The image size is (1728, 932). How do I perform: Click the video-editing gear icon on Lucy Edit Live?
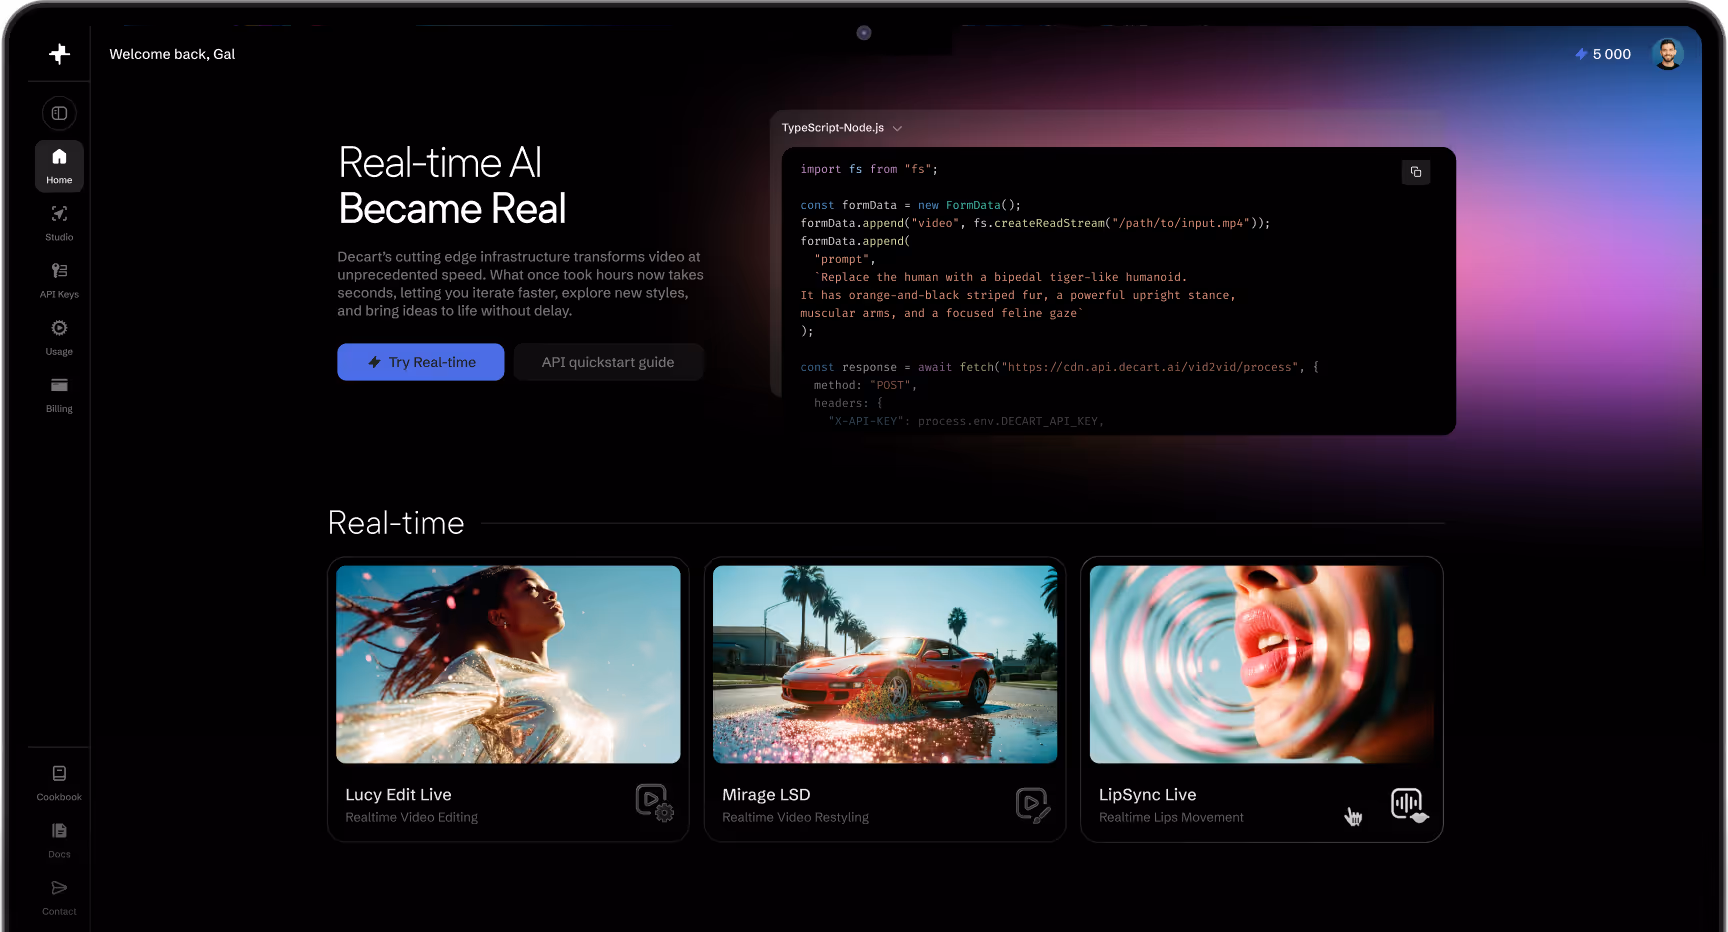click(x=654, y=803)
